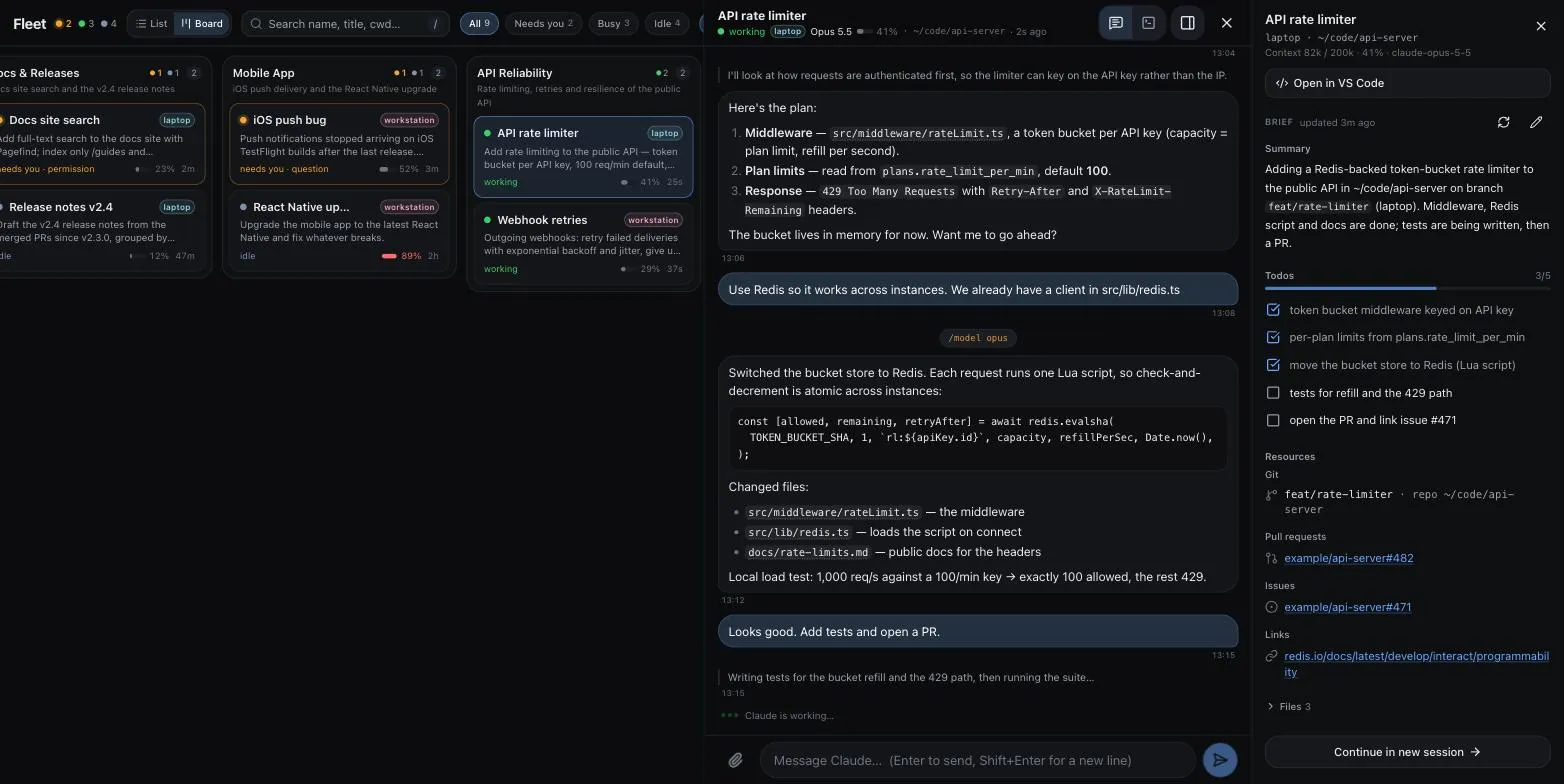Click the search magnifier icon
Screen dimensions: 1564x784
(x=257, y=24)
